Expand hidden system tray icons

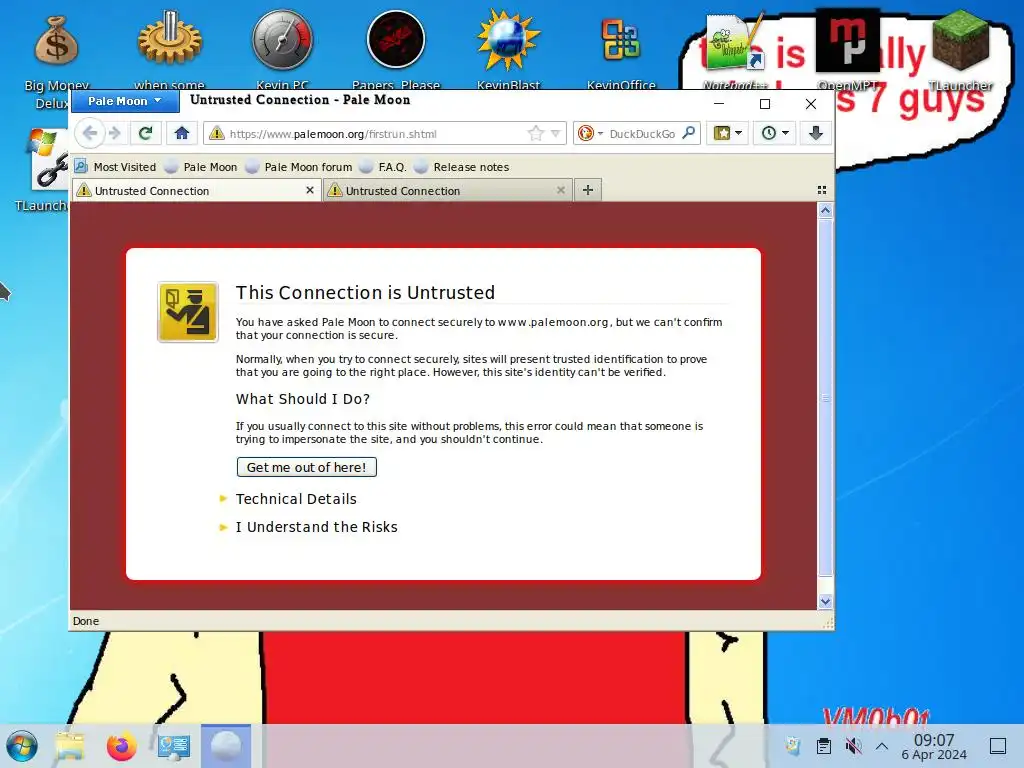pos(882,746)
